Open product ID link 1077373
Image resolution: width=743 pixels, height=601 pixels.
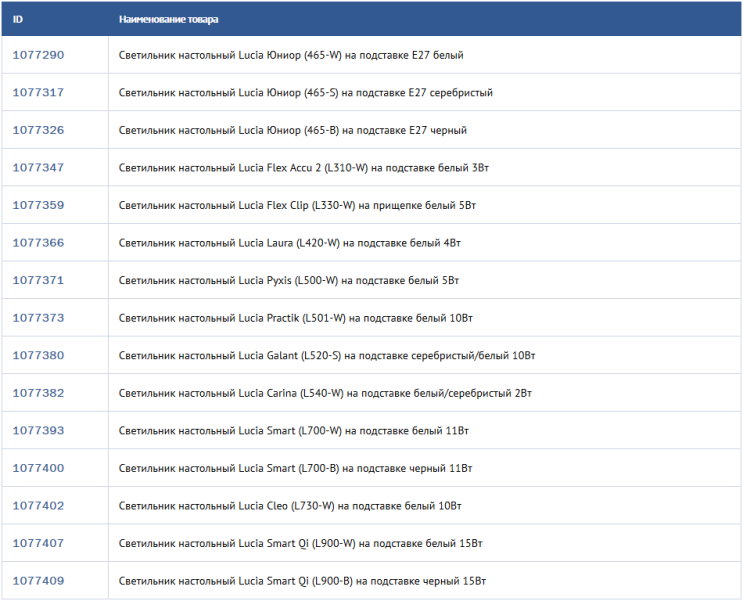pos(38,318)
